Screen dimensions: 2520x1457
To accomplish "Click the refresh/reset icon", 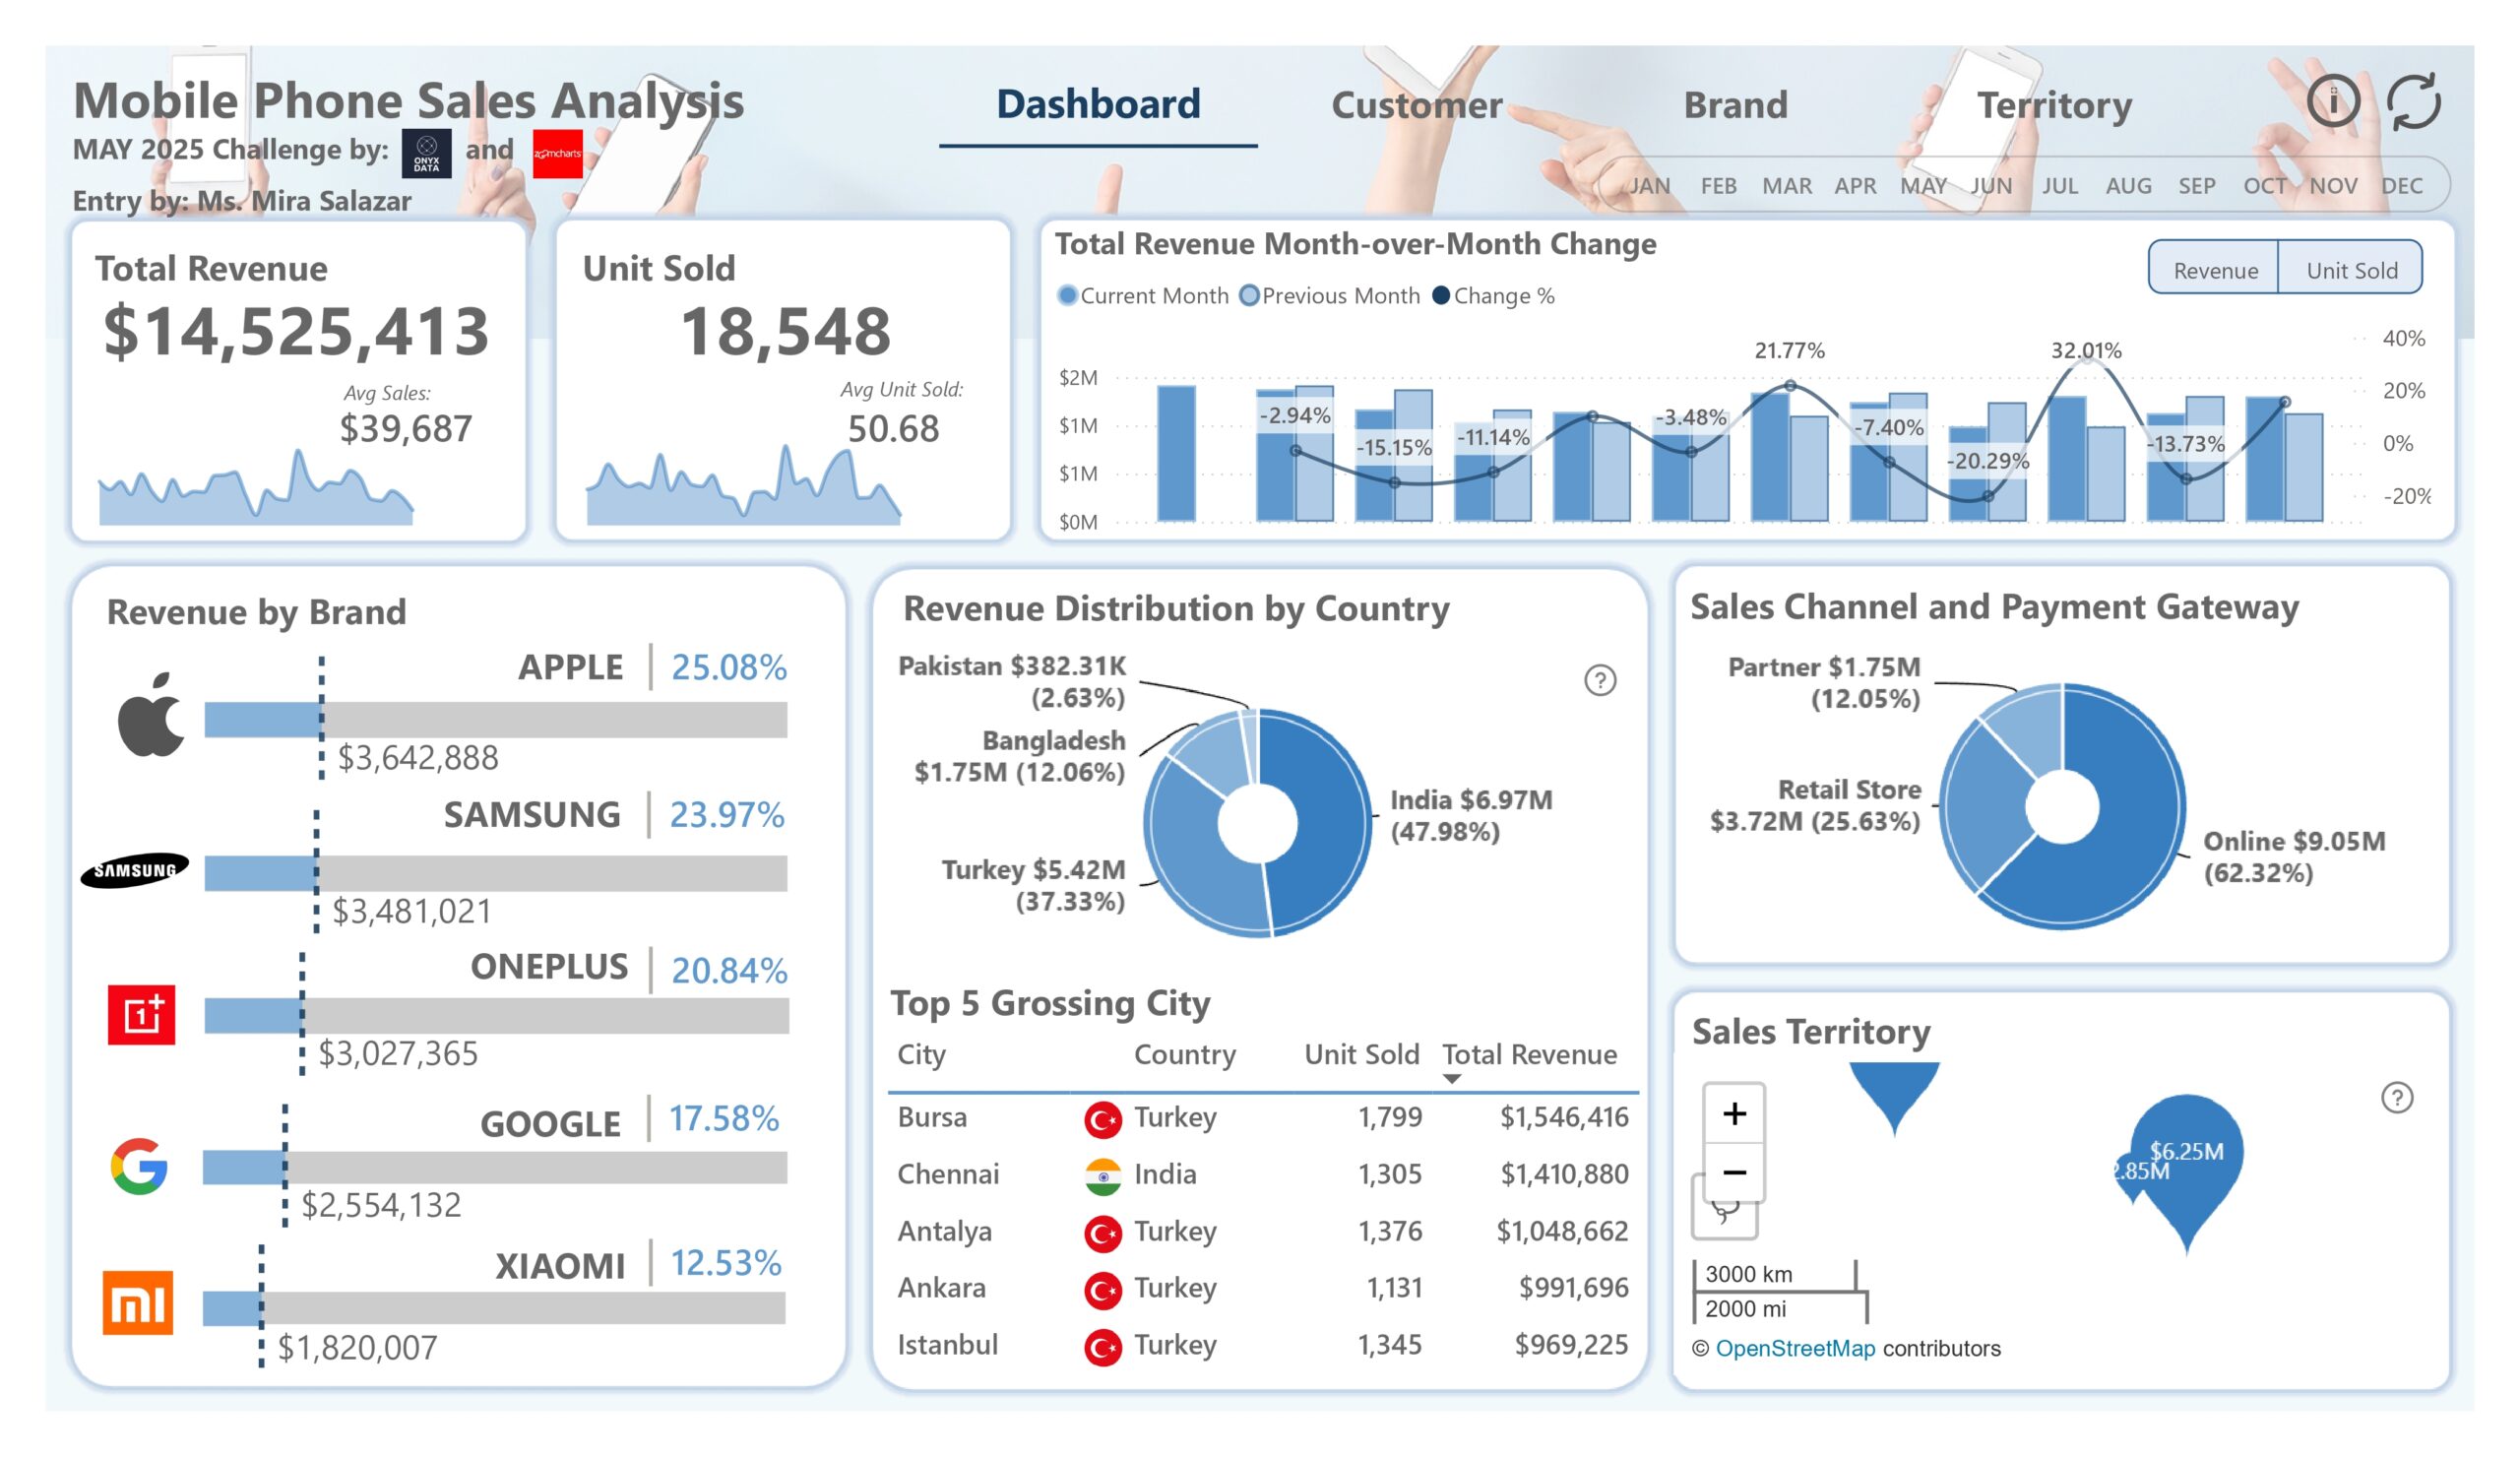I will click(2414, 102).
